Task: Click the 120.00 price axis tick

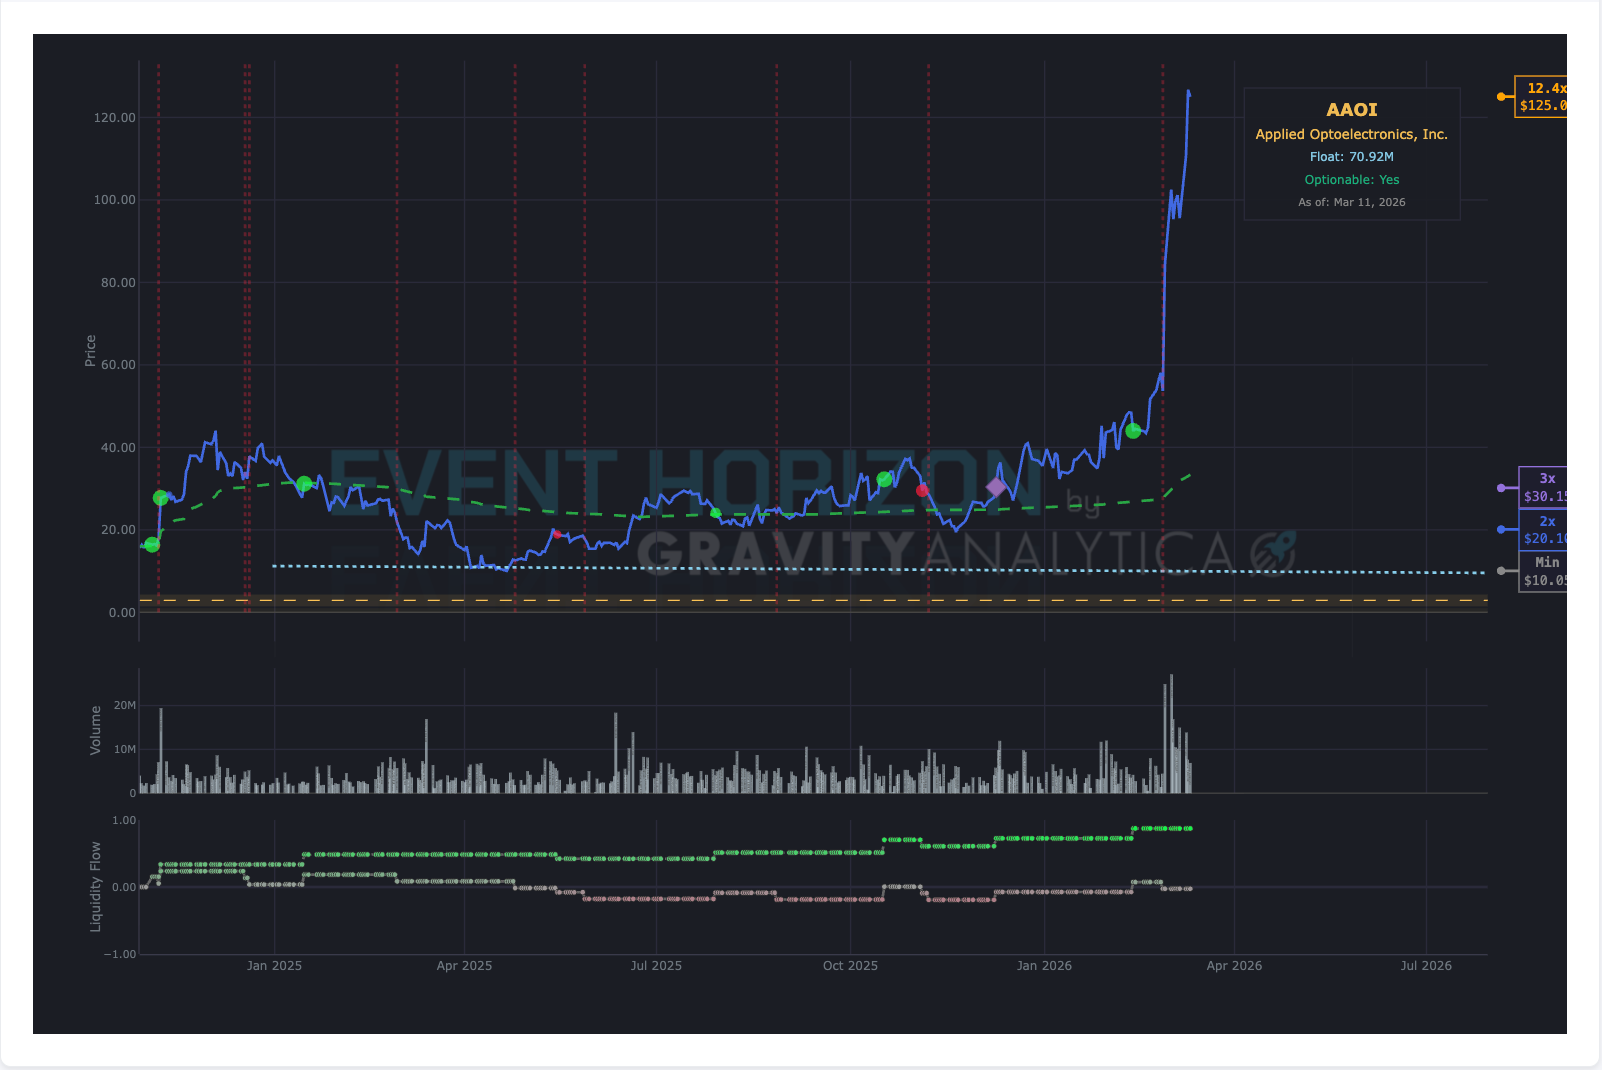Action: click(x=114, y=118)
